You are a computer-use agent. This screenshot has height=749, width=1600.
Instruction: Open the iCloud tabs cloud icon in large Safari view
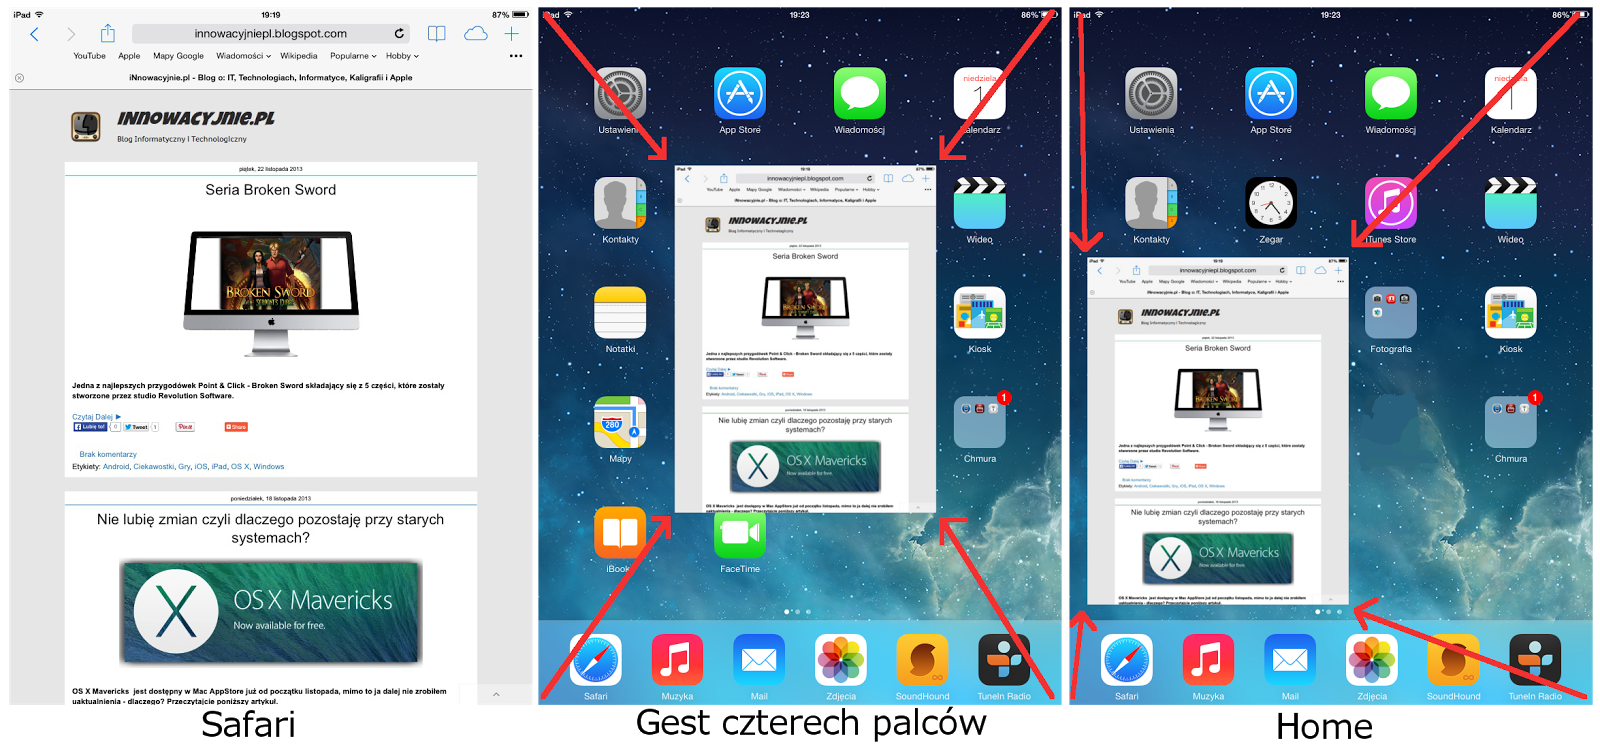coord(476,34)
